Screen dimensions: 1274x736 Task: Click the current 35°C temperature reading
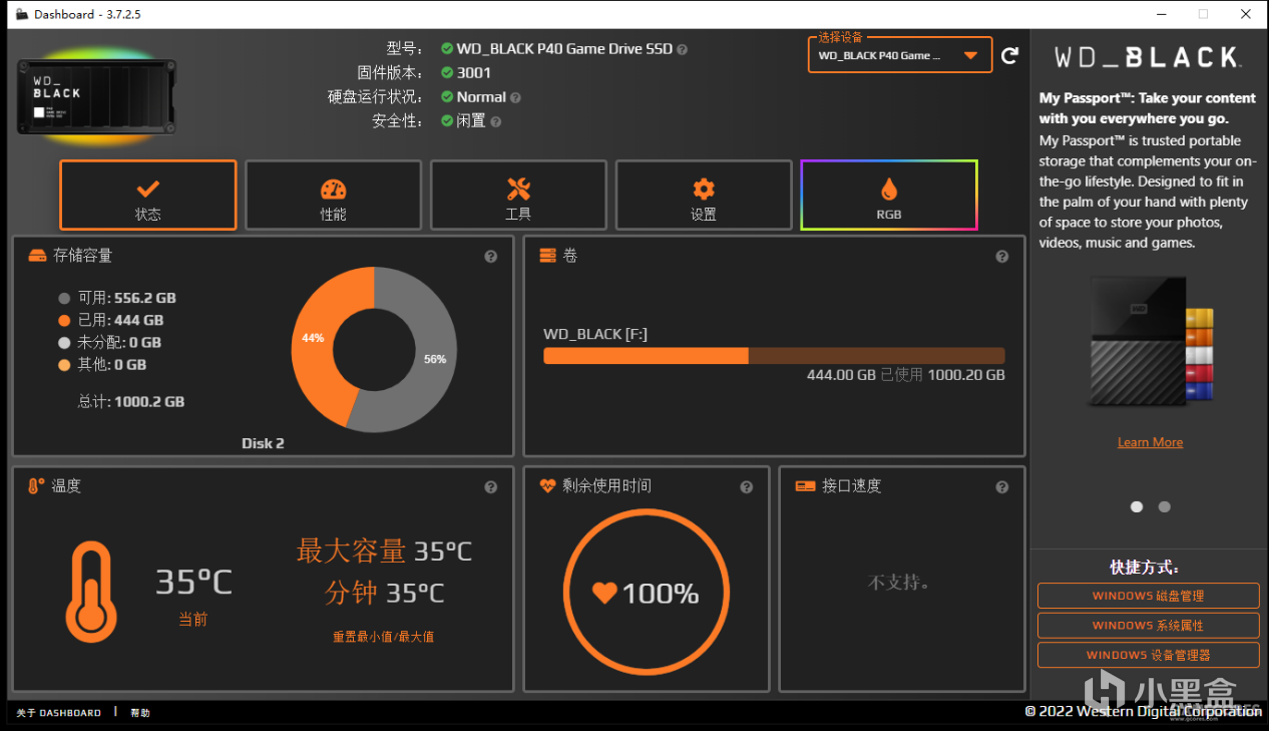point(194,581)
